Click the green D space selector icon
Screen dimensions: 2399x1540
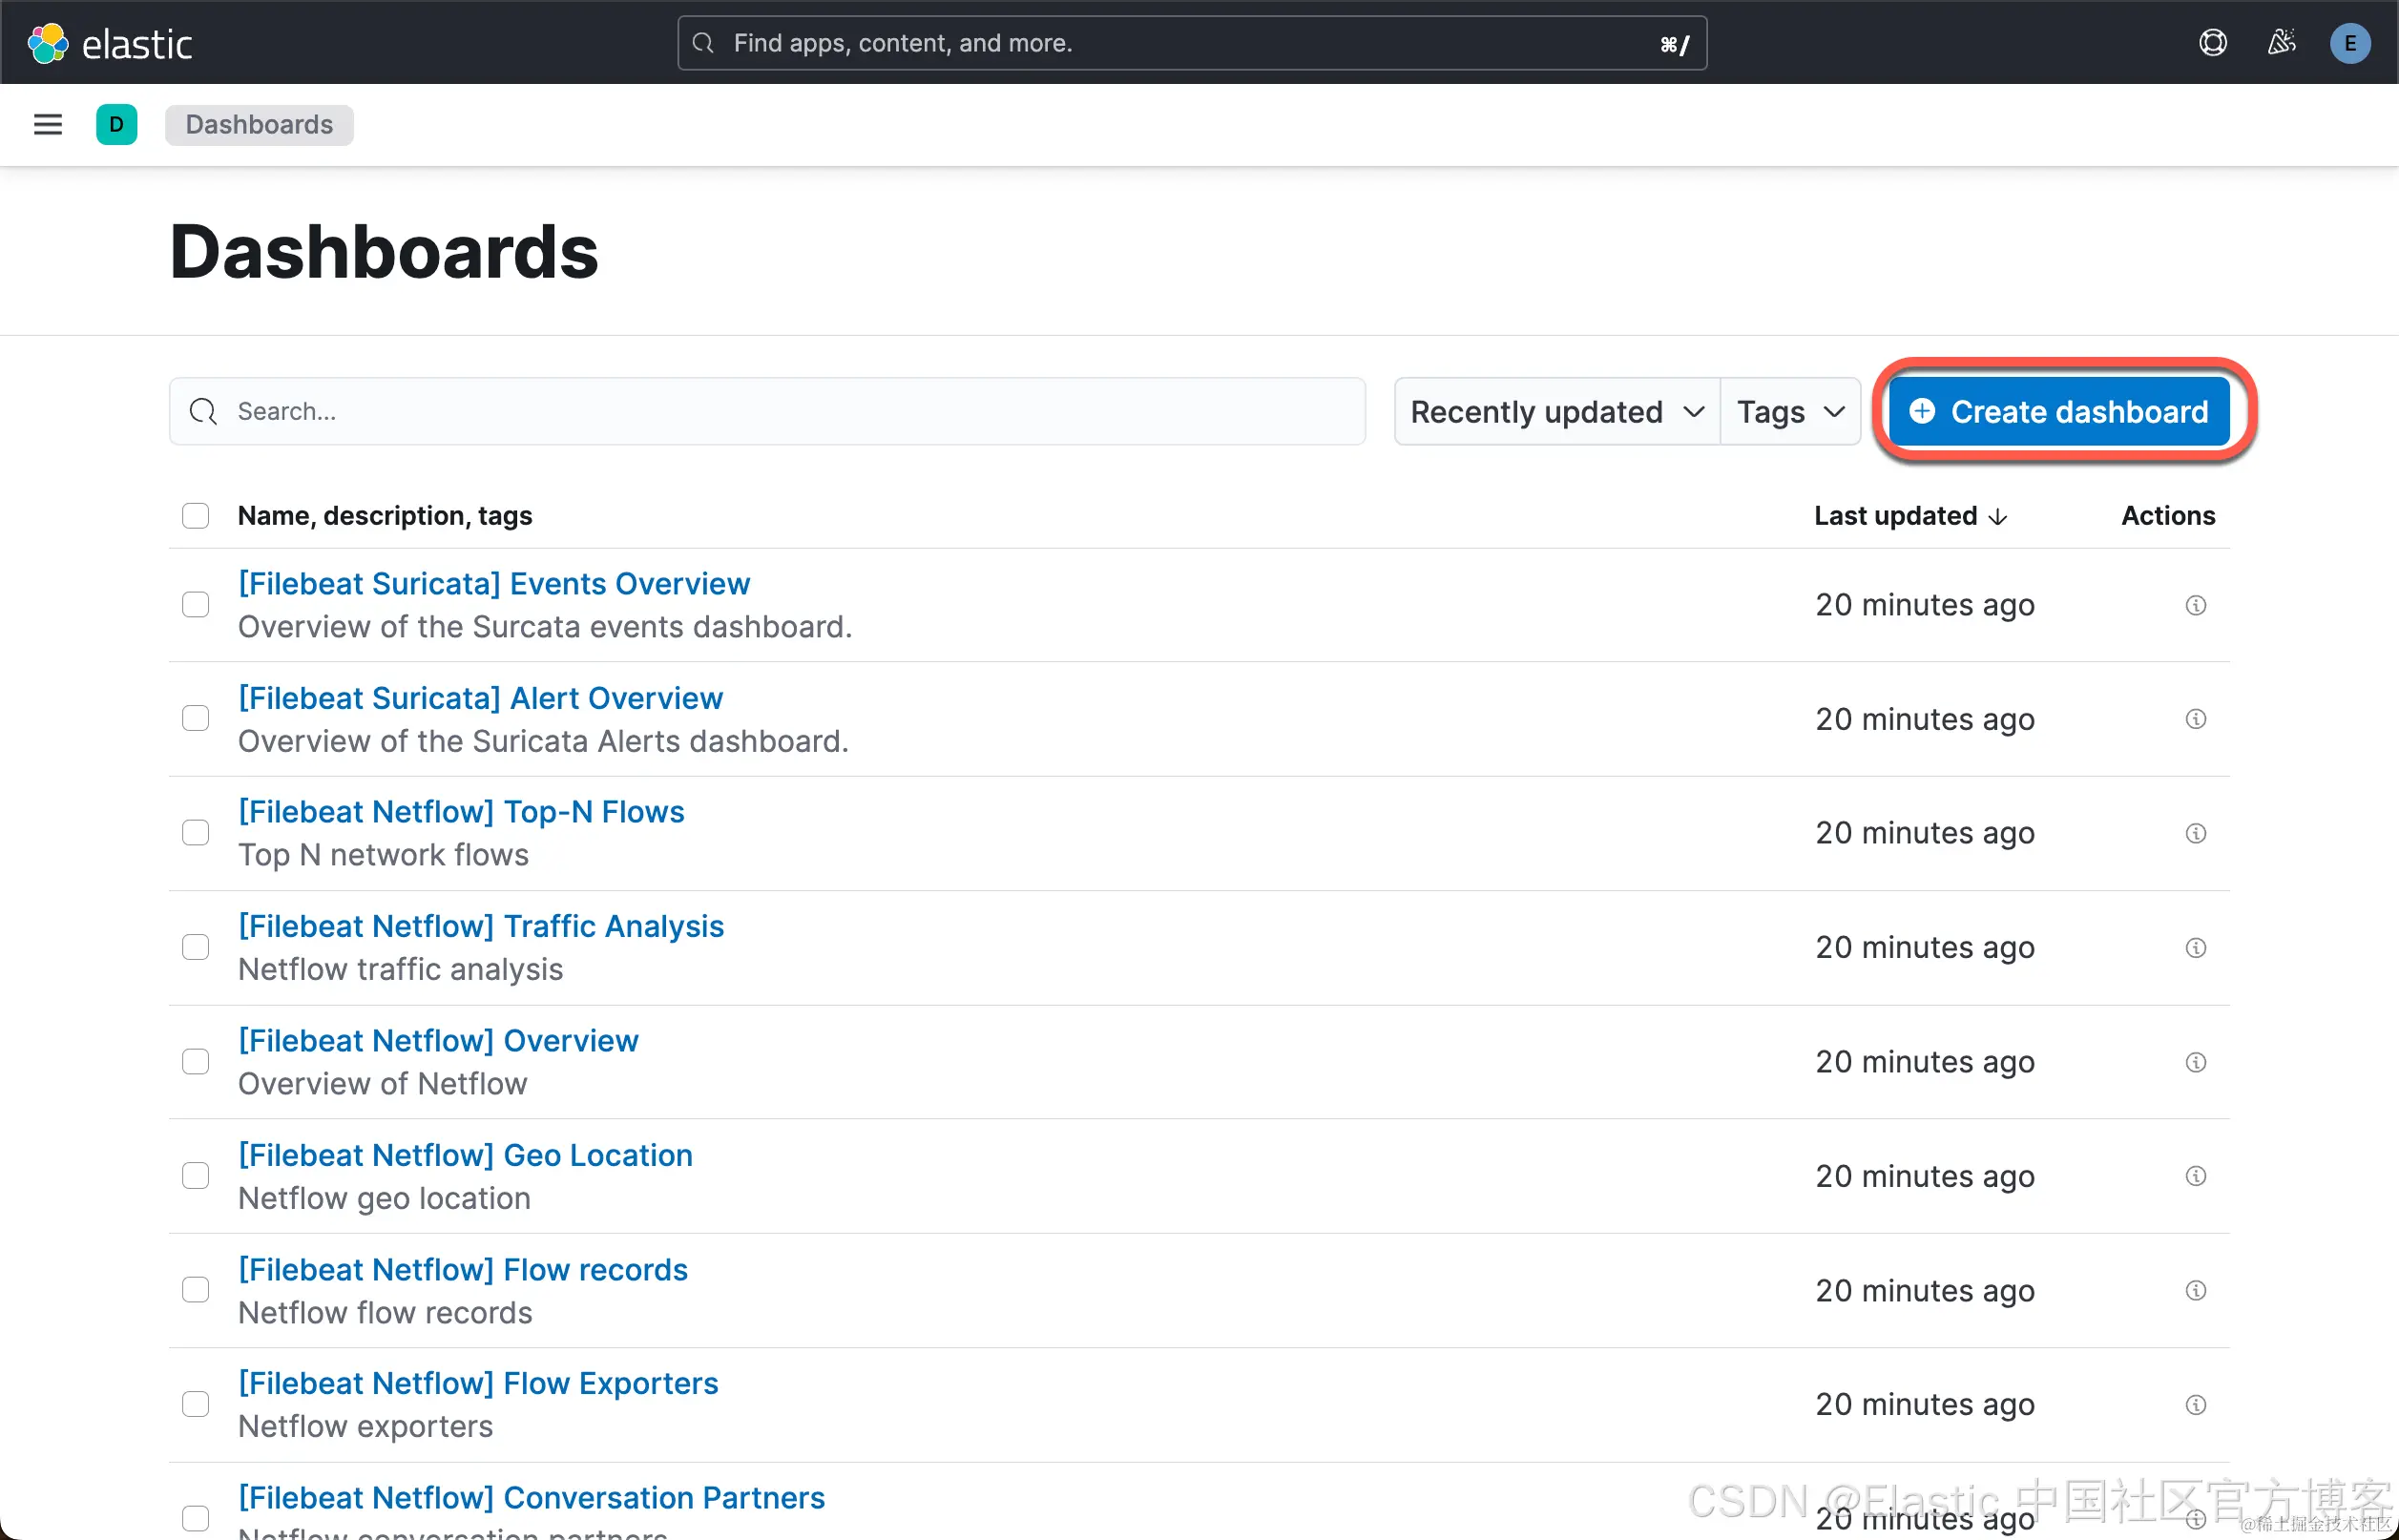[x=116, y=125]
